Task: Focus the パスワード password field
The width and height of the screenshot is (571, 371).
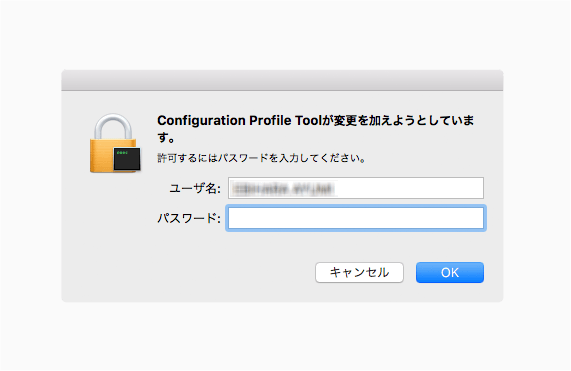Action: point(356,218)
